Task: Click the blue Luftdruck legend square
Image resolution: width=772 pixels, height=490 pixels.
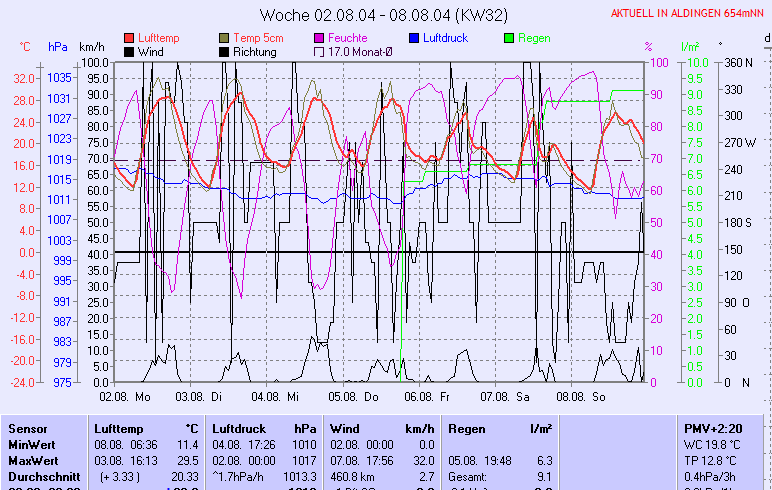Action: point(414,38)
